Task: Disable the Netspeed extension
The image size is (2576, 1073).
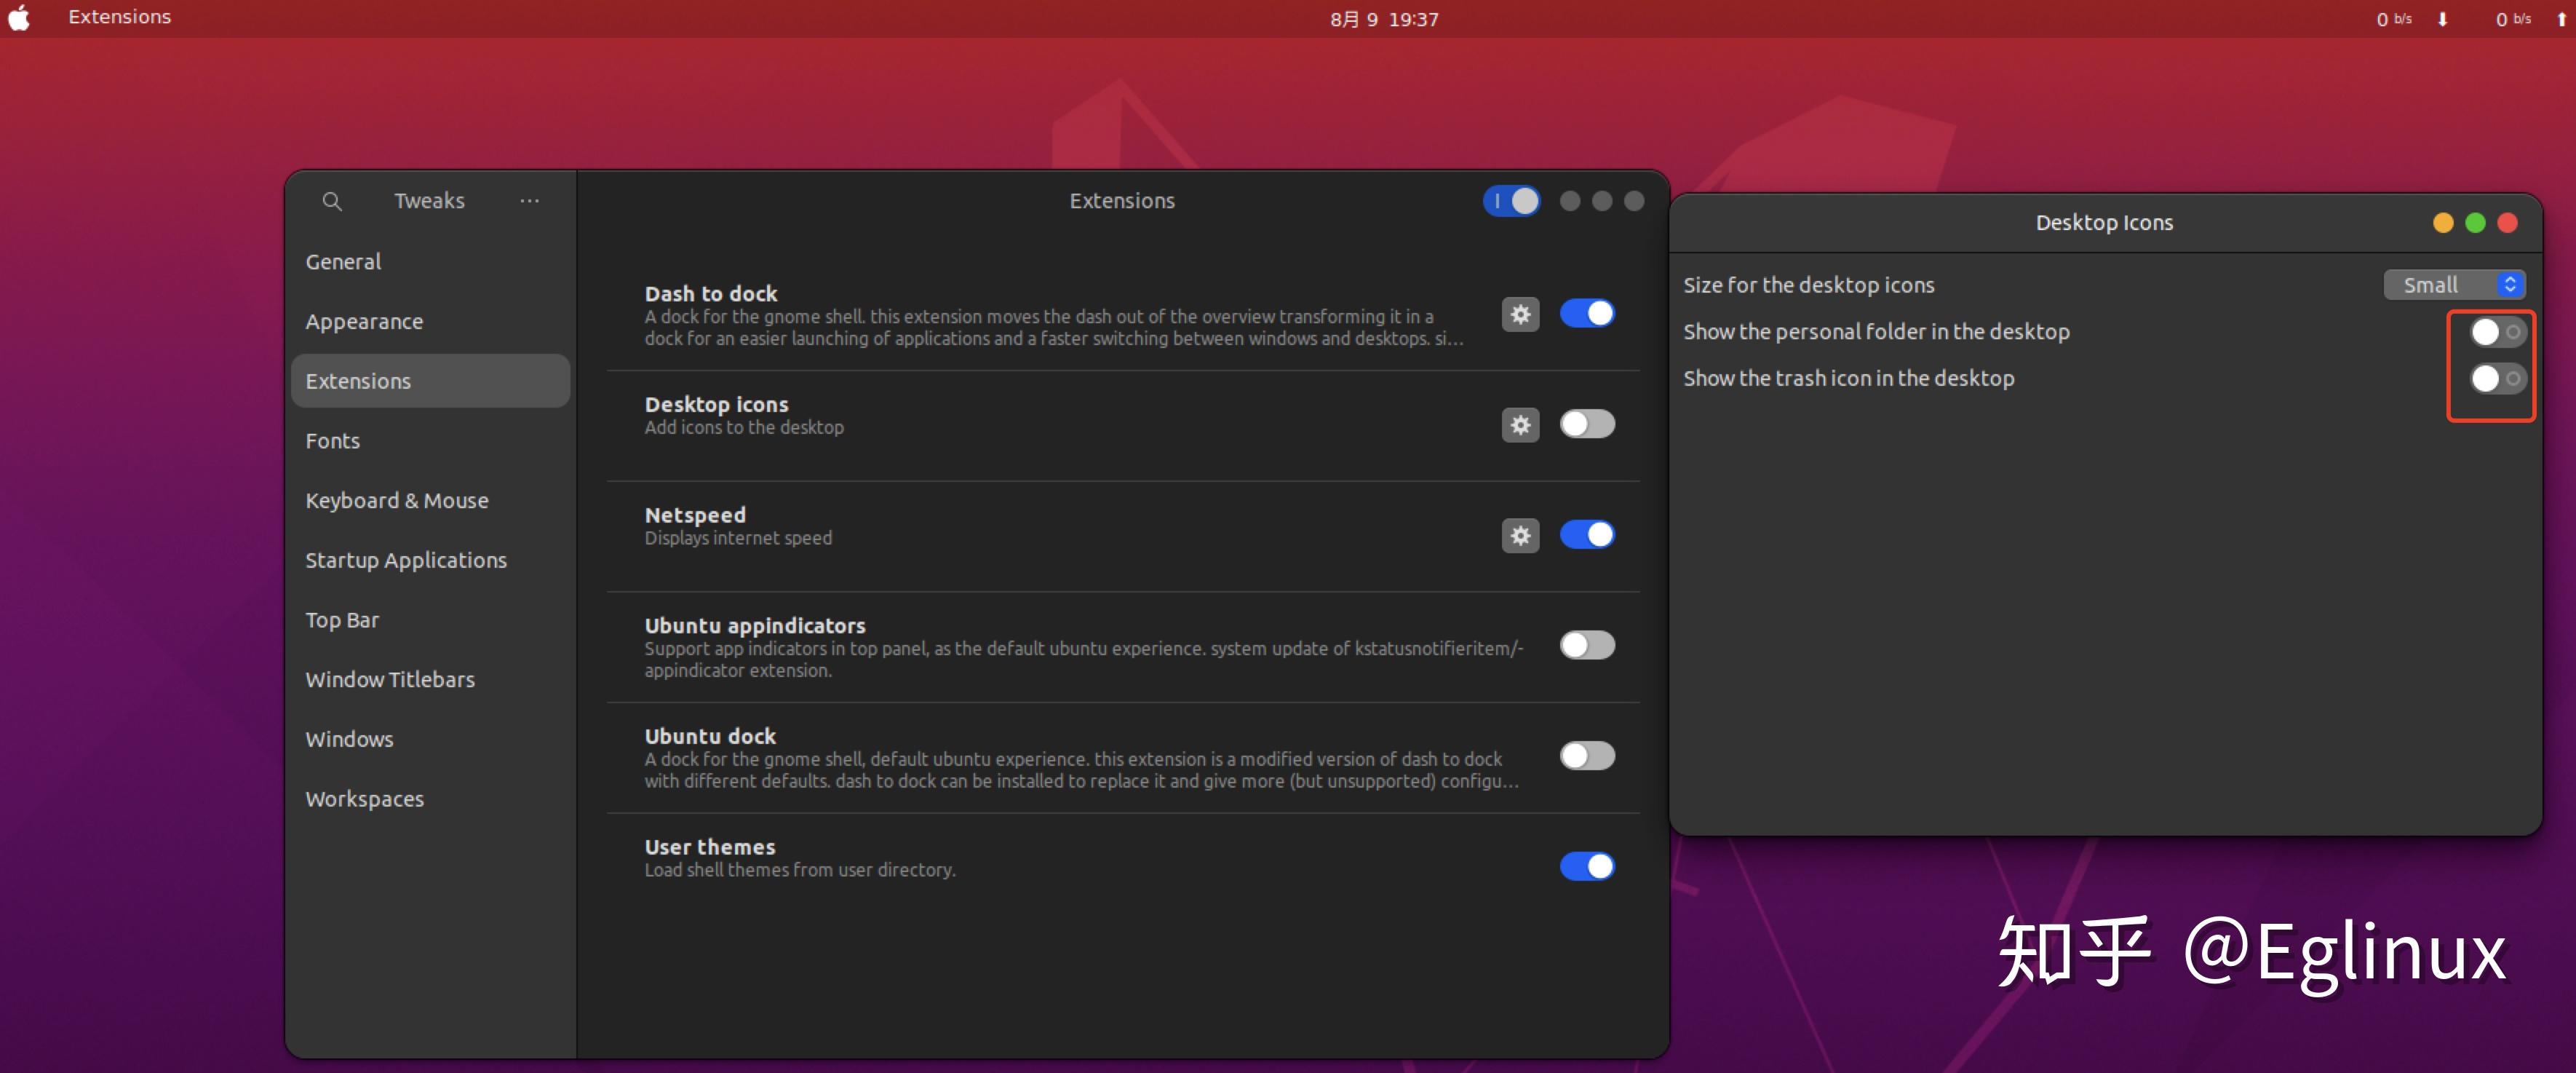Action: click(1587, 535)
